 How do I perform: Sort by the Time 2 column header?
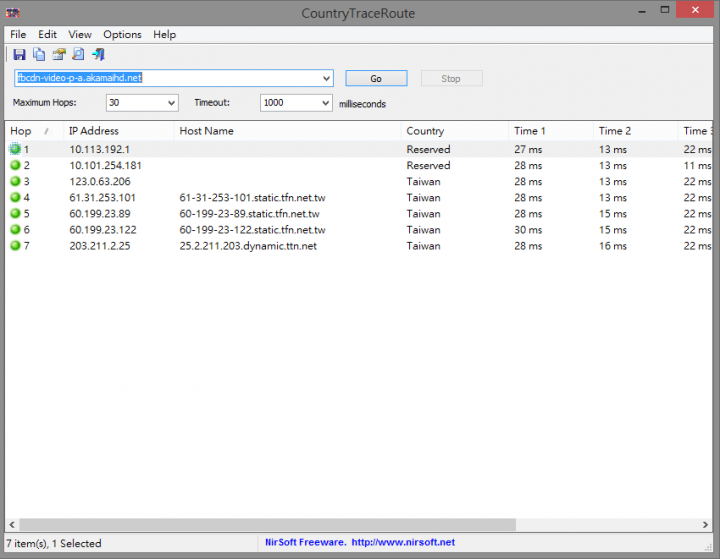(x=635, y=131)
